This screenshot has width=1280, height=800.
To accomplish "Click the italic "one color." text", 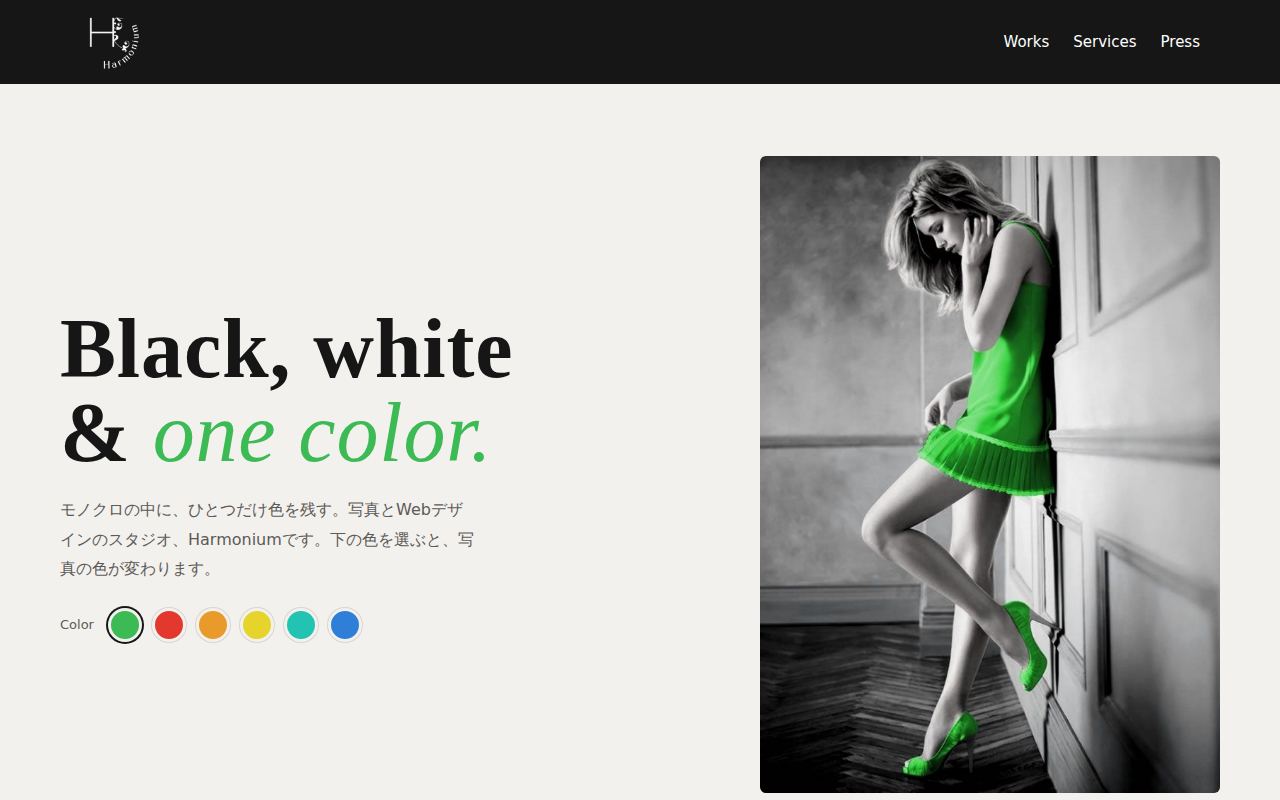I will pyautogui.click(x=321, y=434).
